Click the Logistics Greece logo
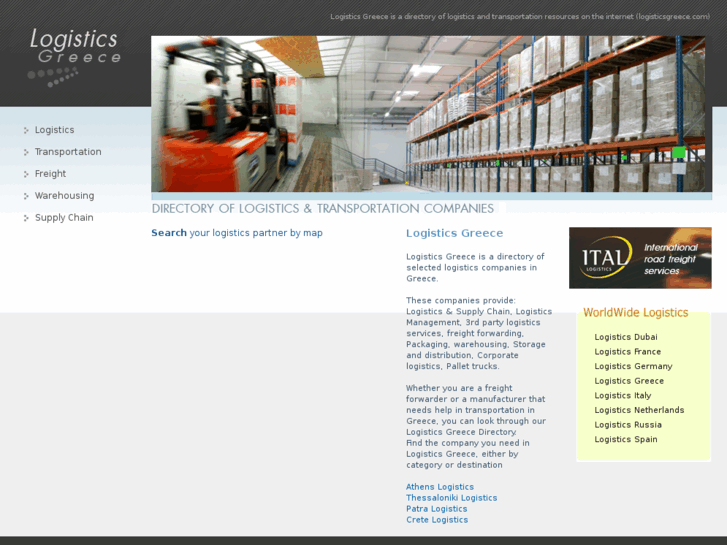This screenshot has height=545, width=727. (75, 57)
